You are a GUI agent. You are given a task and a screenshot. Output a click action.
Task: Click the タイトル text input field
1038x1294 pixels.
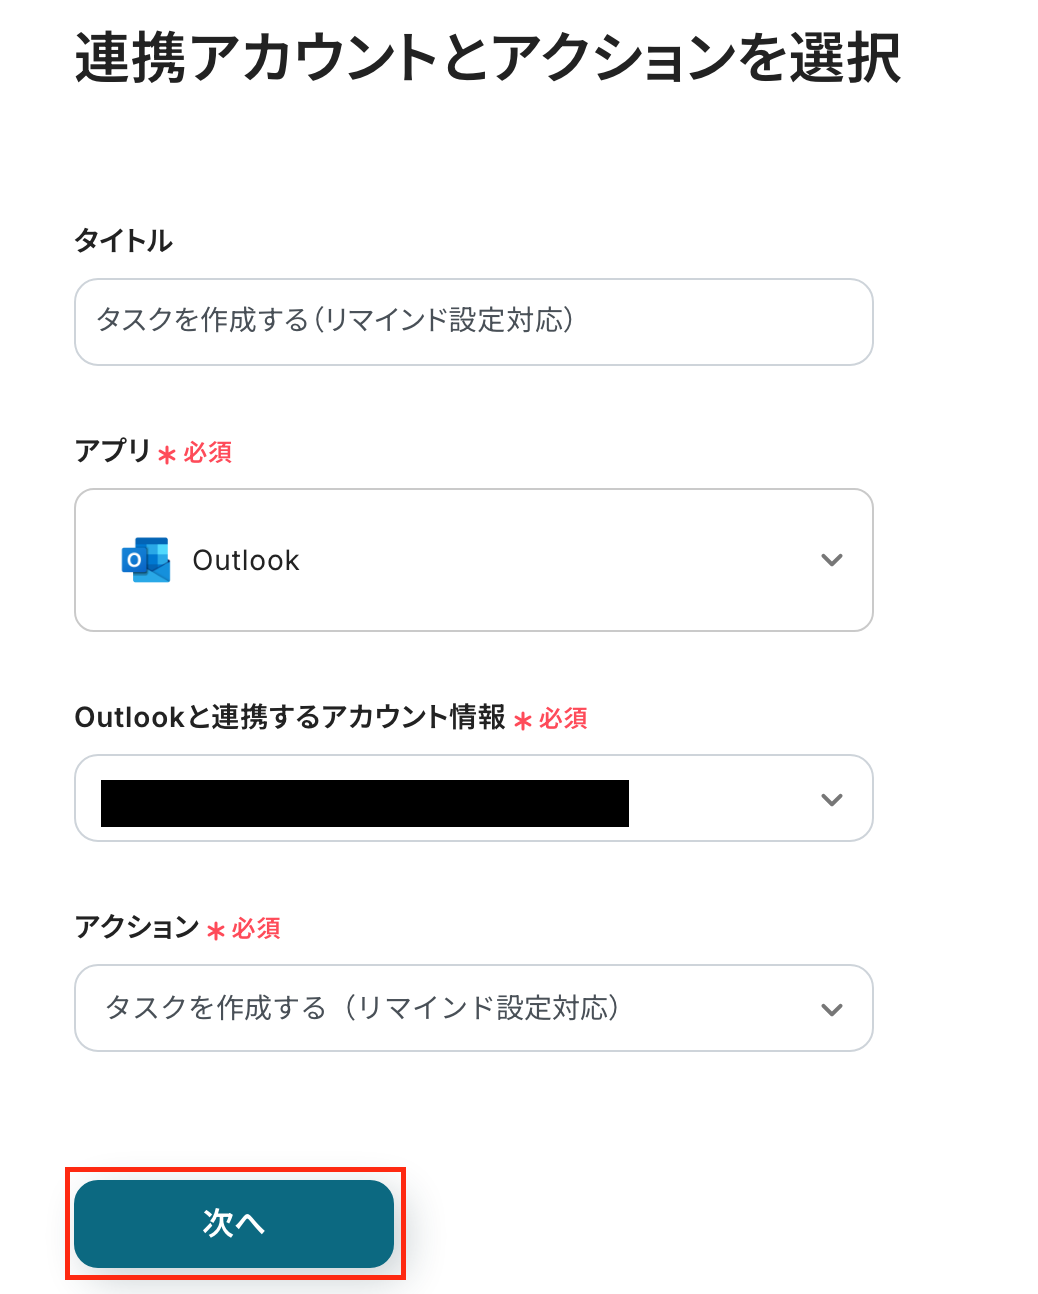(x=473, y=322)
